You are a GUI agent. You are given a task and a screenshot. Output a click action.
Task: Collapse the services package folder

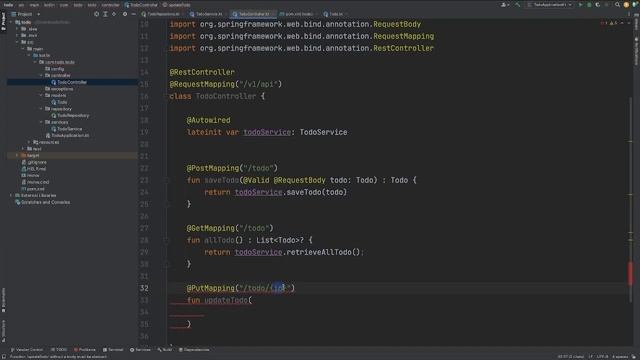[41, 122]
